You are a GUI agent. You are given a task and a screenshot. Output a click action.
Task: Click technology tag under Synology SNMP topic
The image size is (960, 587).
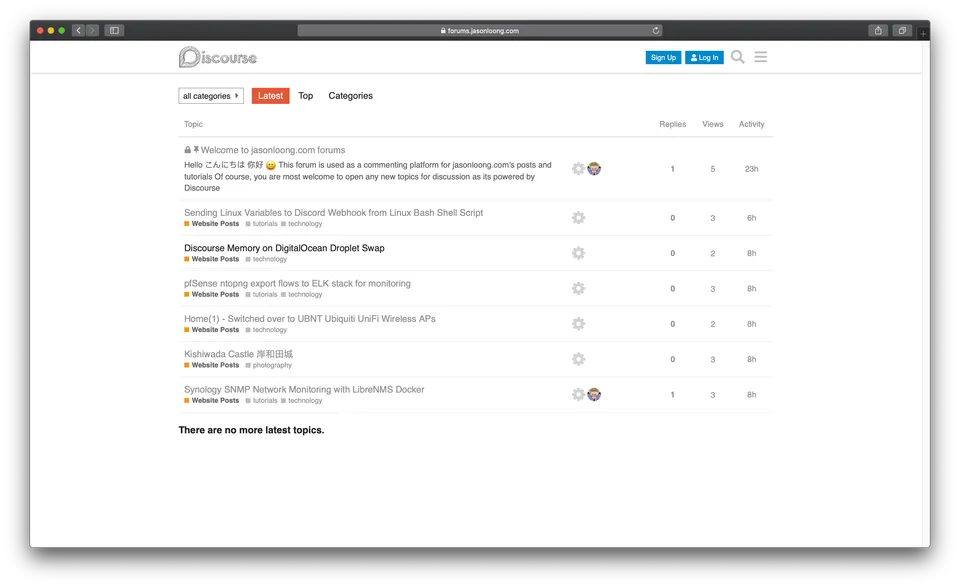[302, 401]
